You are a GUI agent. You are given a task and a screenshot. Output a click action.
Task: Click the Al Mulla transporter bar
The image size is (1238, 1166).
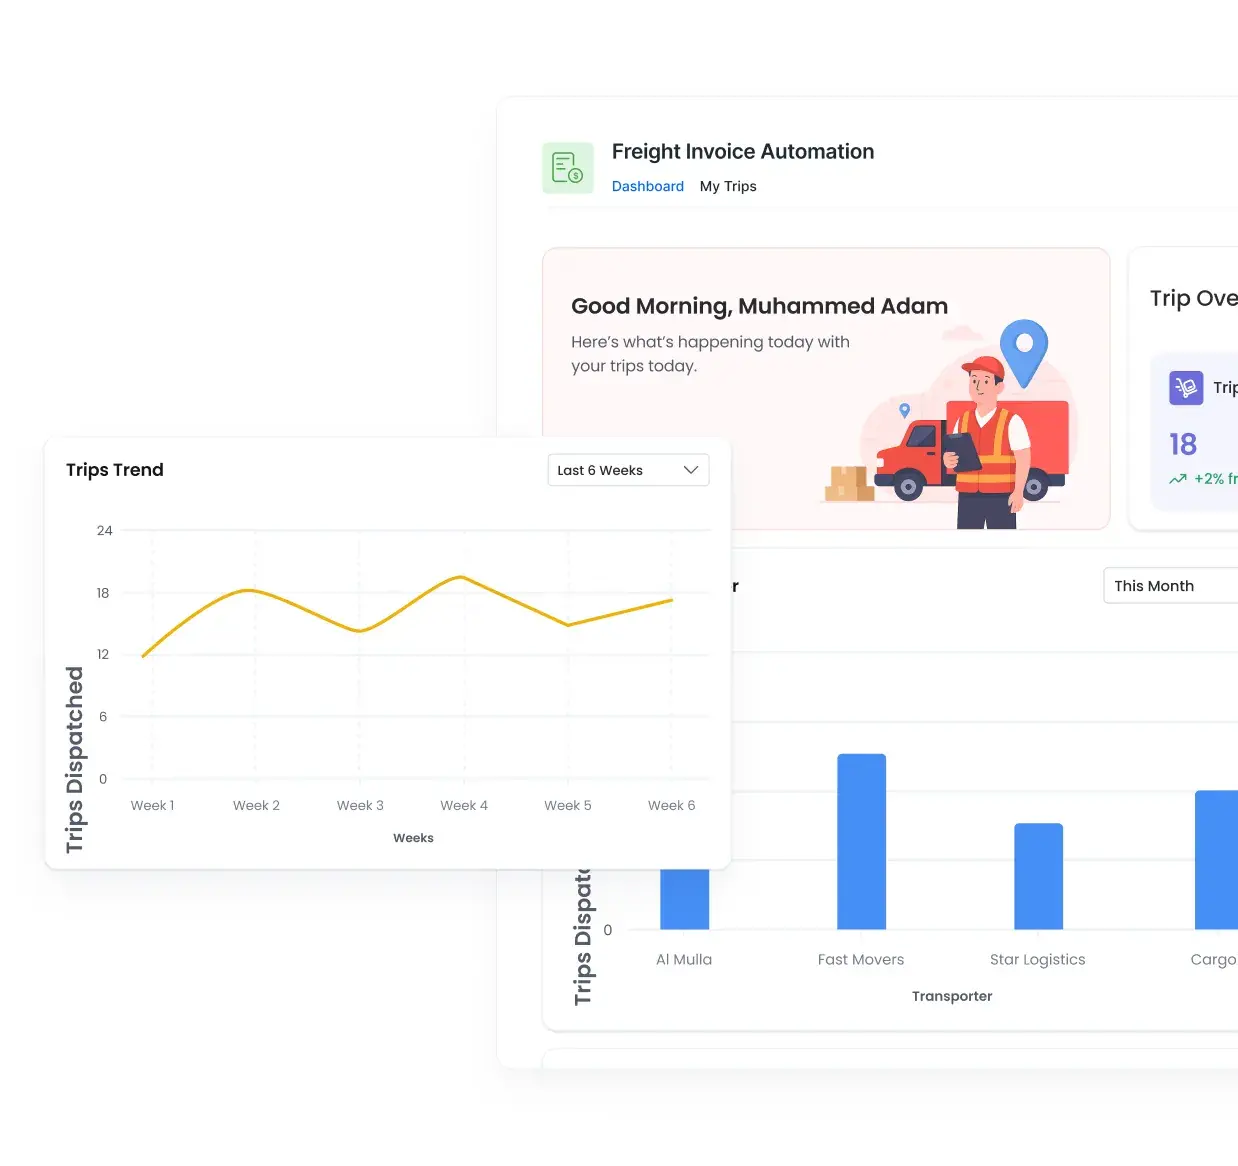pyautogui.click(x=684, y=899)
